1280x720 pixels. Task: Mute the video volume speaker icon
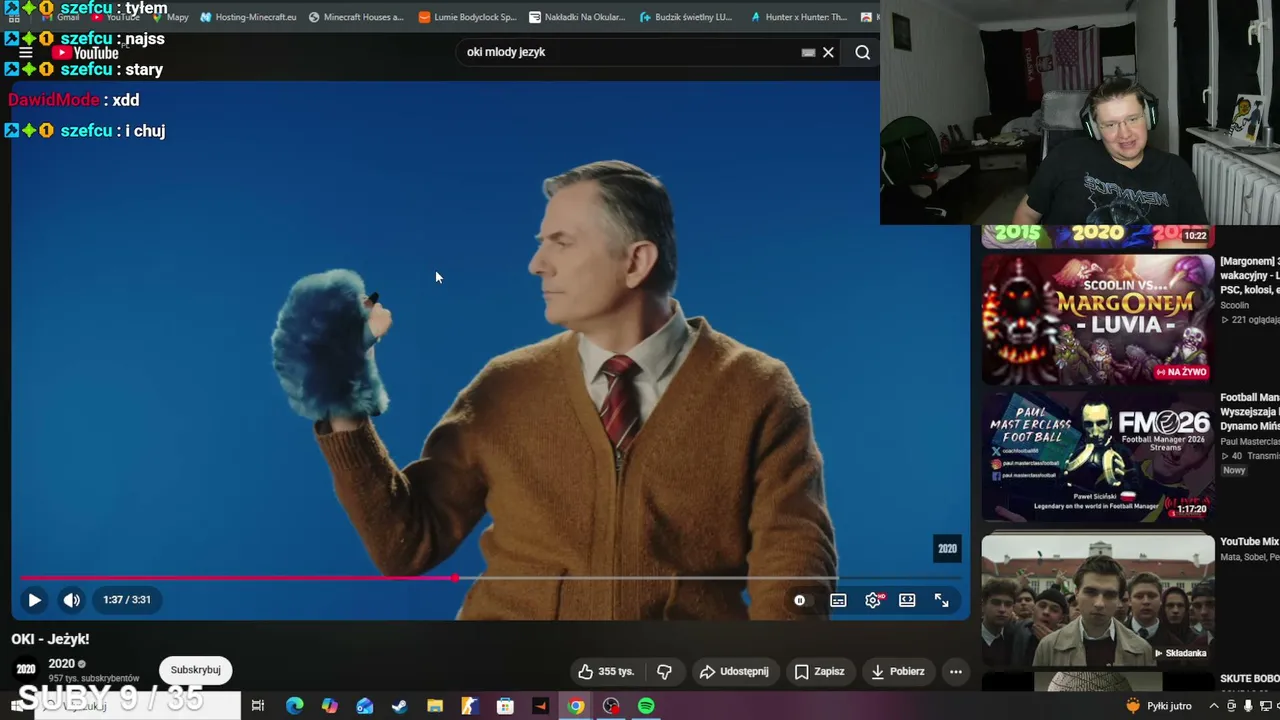click(x=71, y=600)
